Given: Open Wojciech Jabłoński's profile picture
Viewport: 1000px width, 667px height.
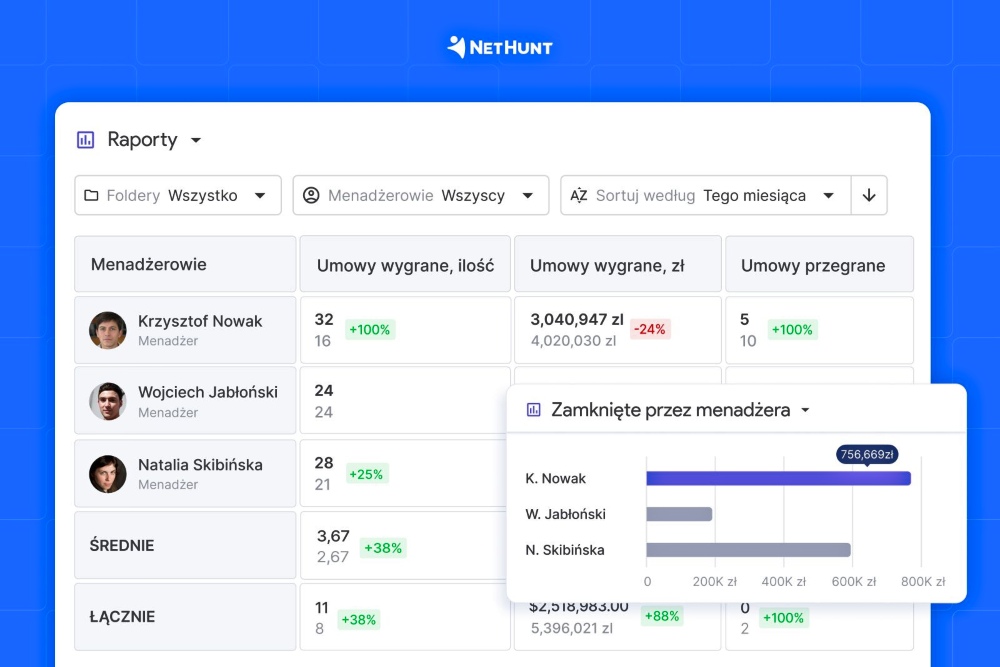Looking at the screenshot, I should click(108, 402).
